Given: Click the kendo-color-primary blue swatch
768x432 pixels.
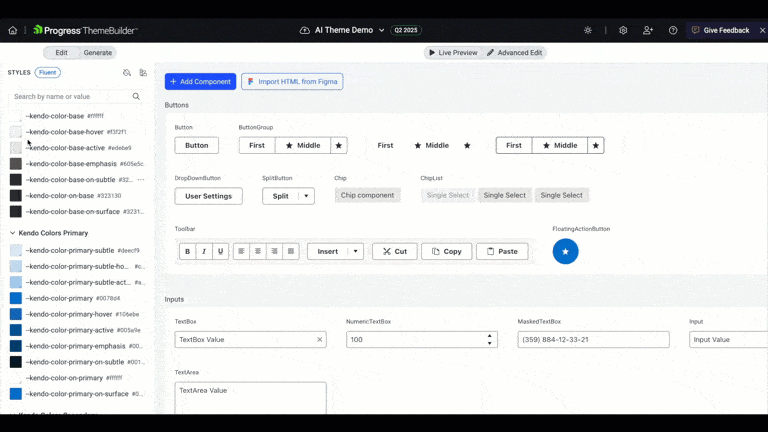Looking at the screenshot, I should click(x=16, y=298).
